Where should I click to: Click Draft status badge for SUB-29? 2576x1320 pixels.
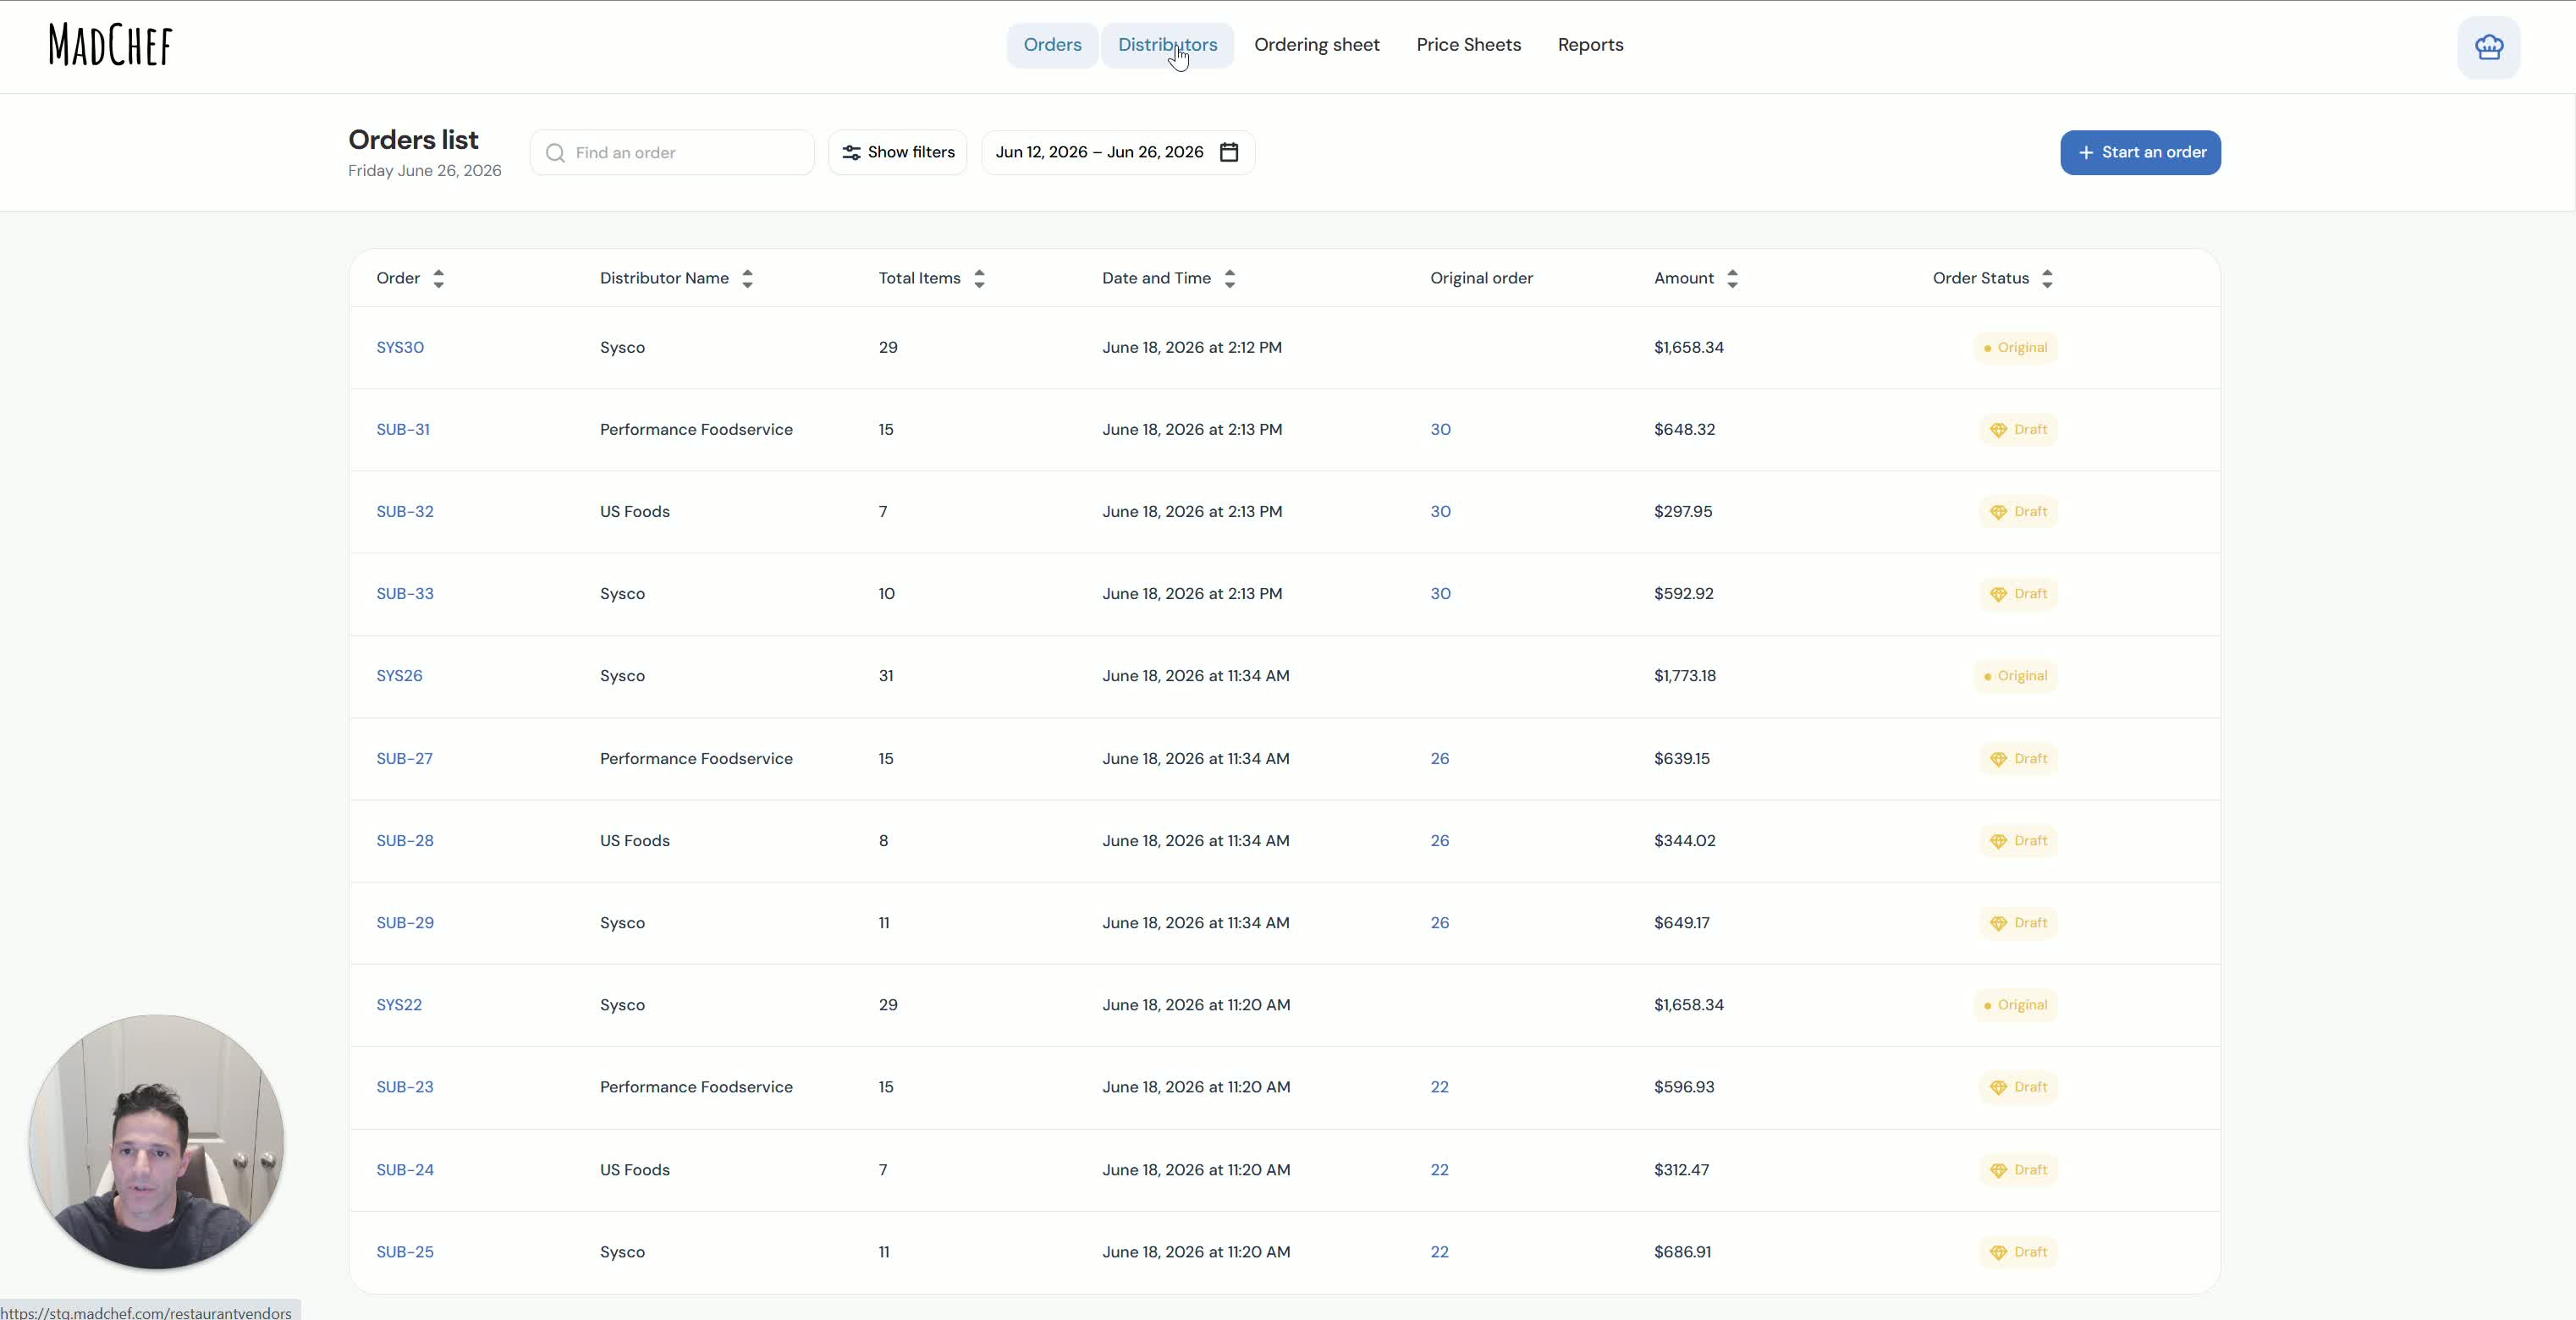point(2018,923)
